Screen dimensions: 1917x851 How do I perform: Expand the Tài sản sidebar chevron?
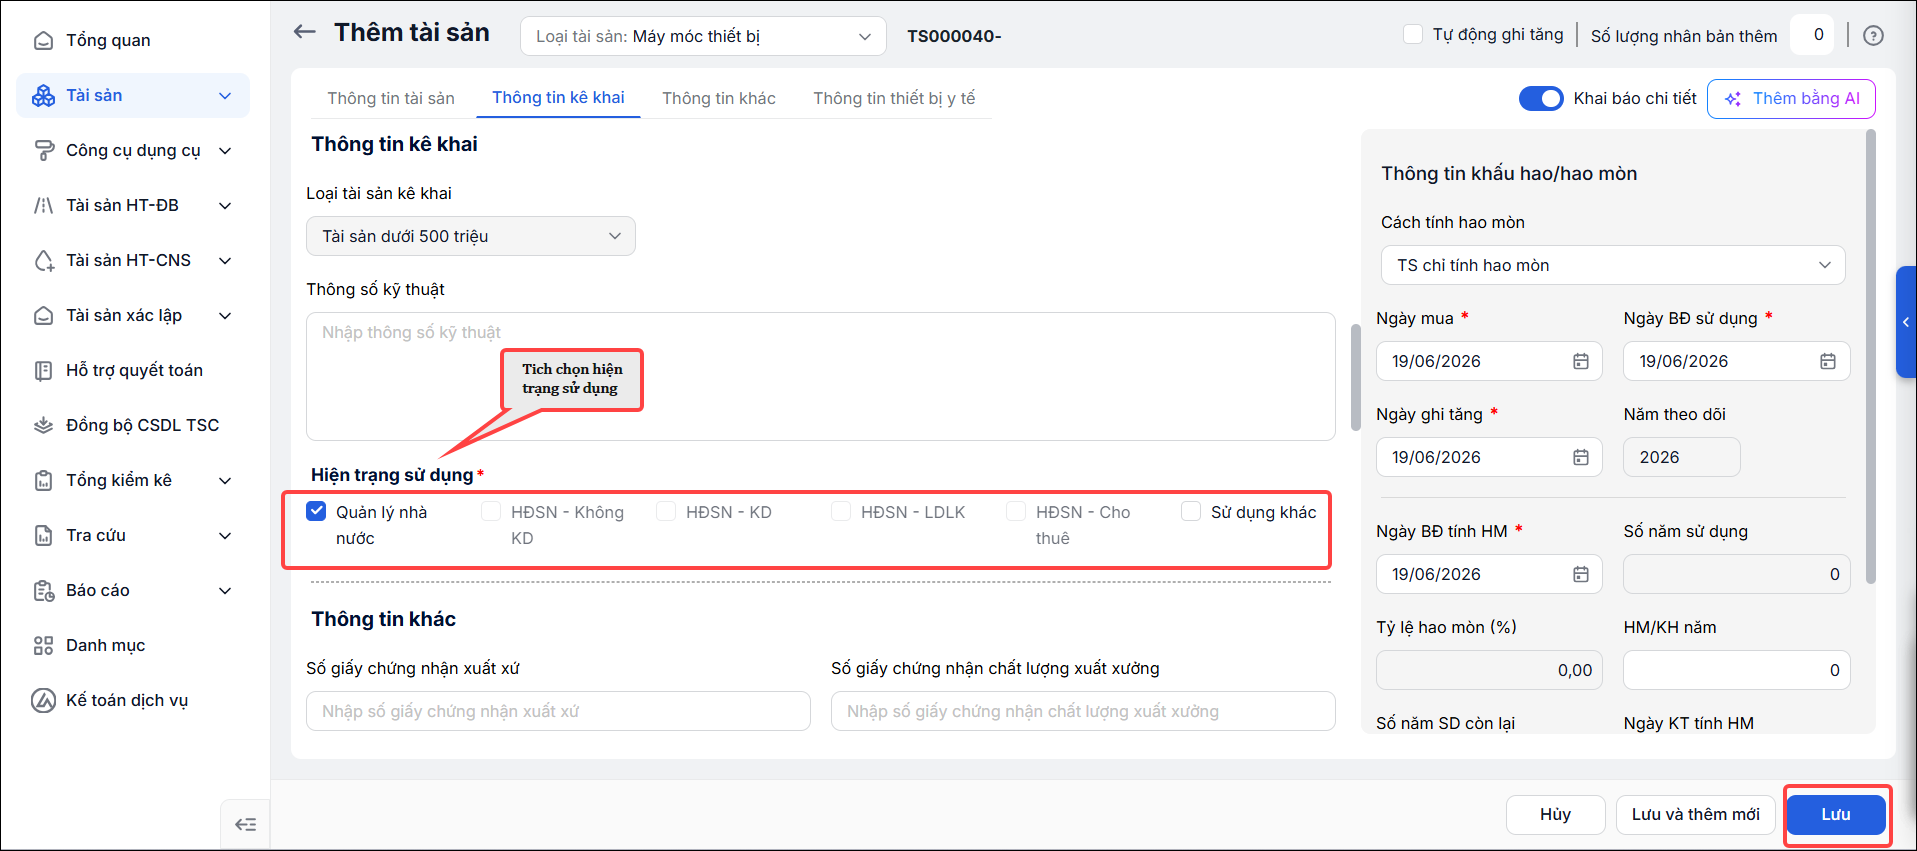(x=225, y=96)
